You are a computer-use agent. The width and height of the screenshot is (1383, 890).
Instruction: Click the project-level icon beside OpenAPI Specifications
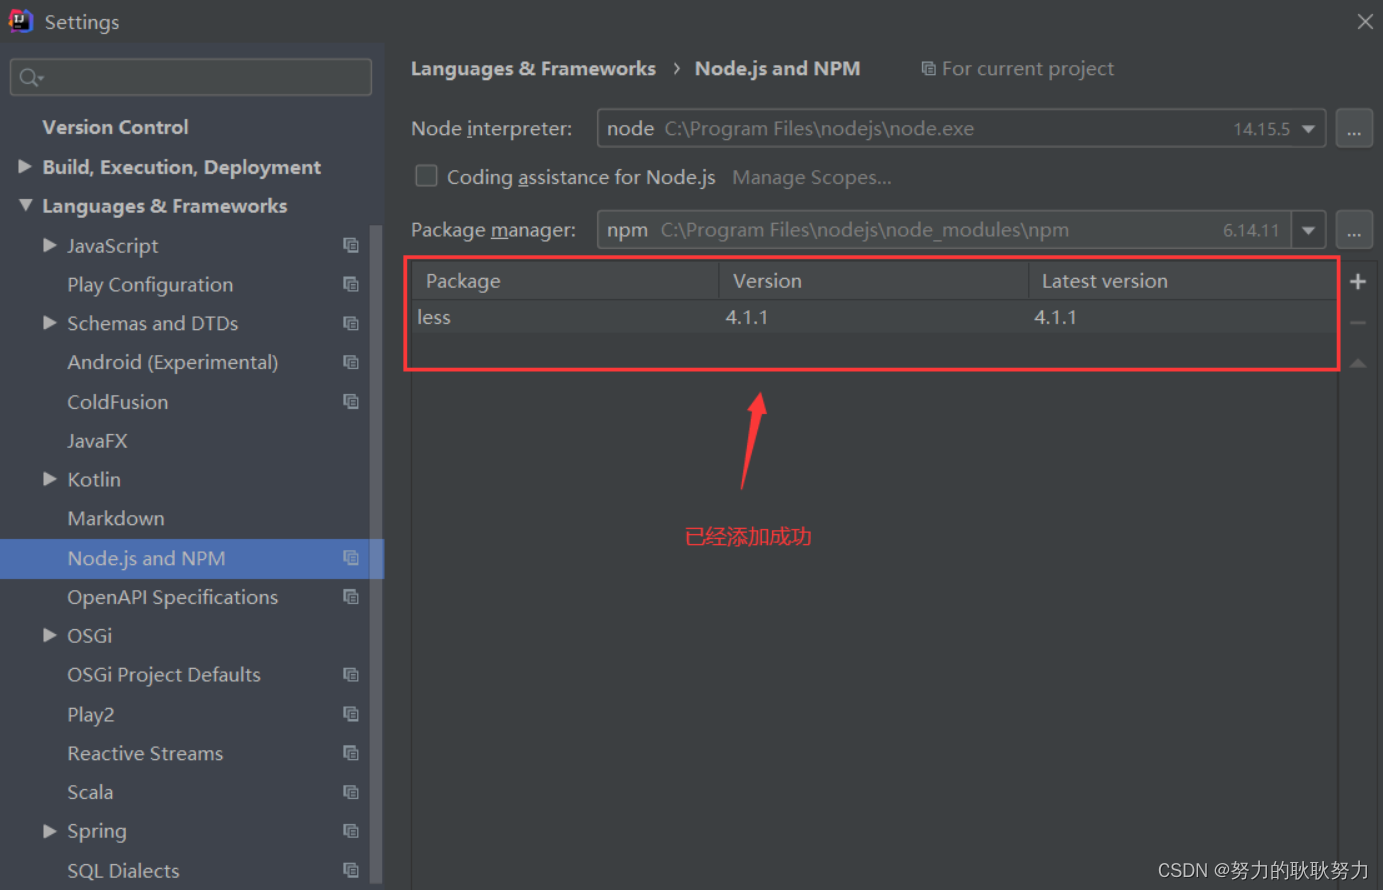click(x=350, y=597)
